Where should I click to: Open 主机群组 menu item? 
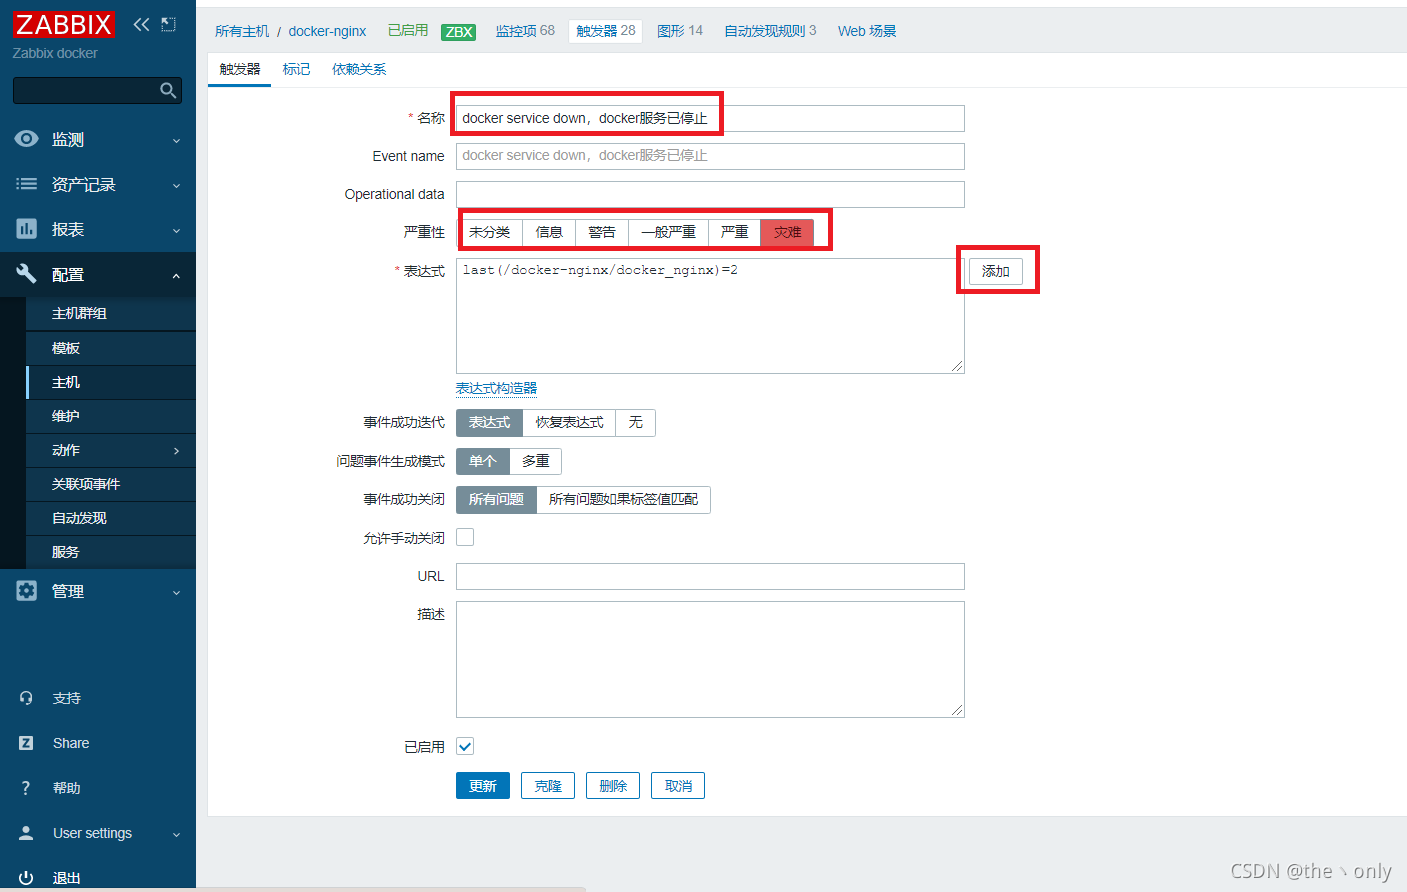(111, 313)
